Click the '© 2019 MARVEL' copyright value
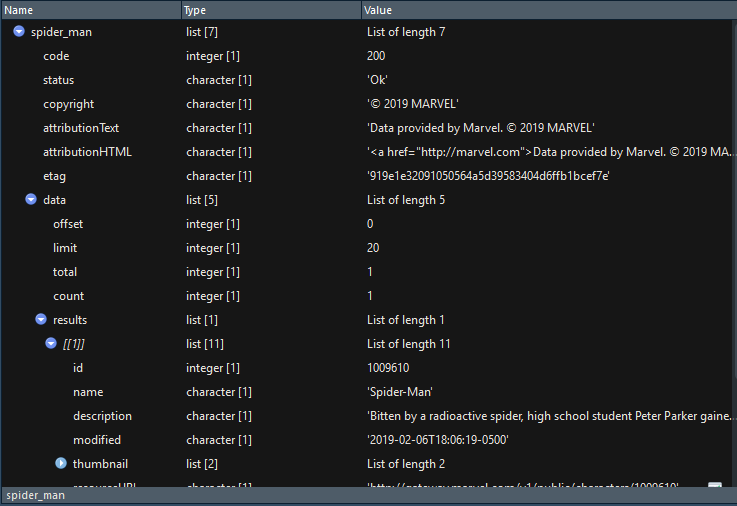The width and height of the screenshot is (737, 506). [413, 104]
